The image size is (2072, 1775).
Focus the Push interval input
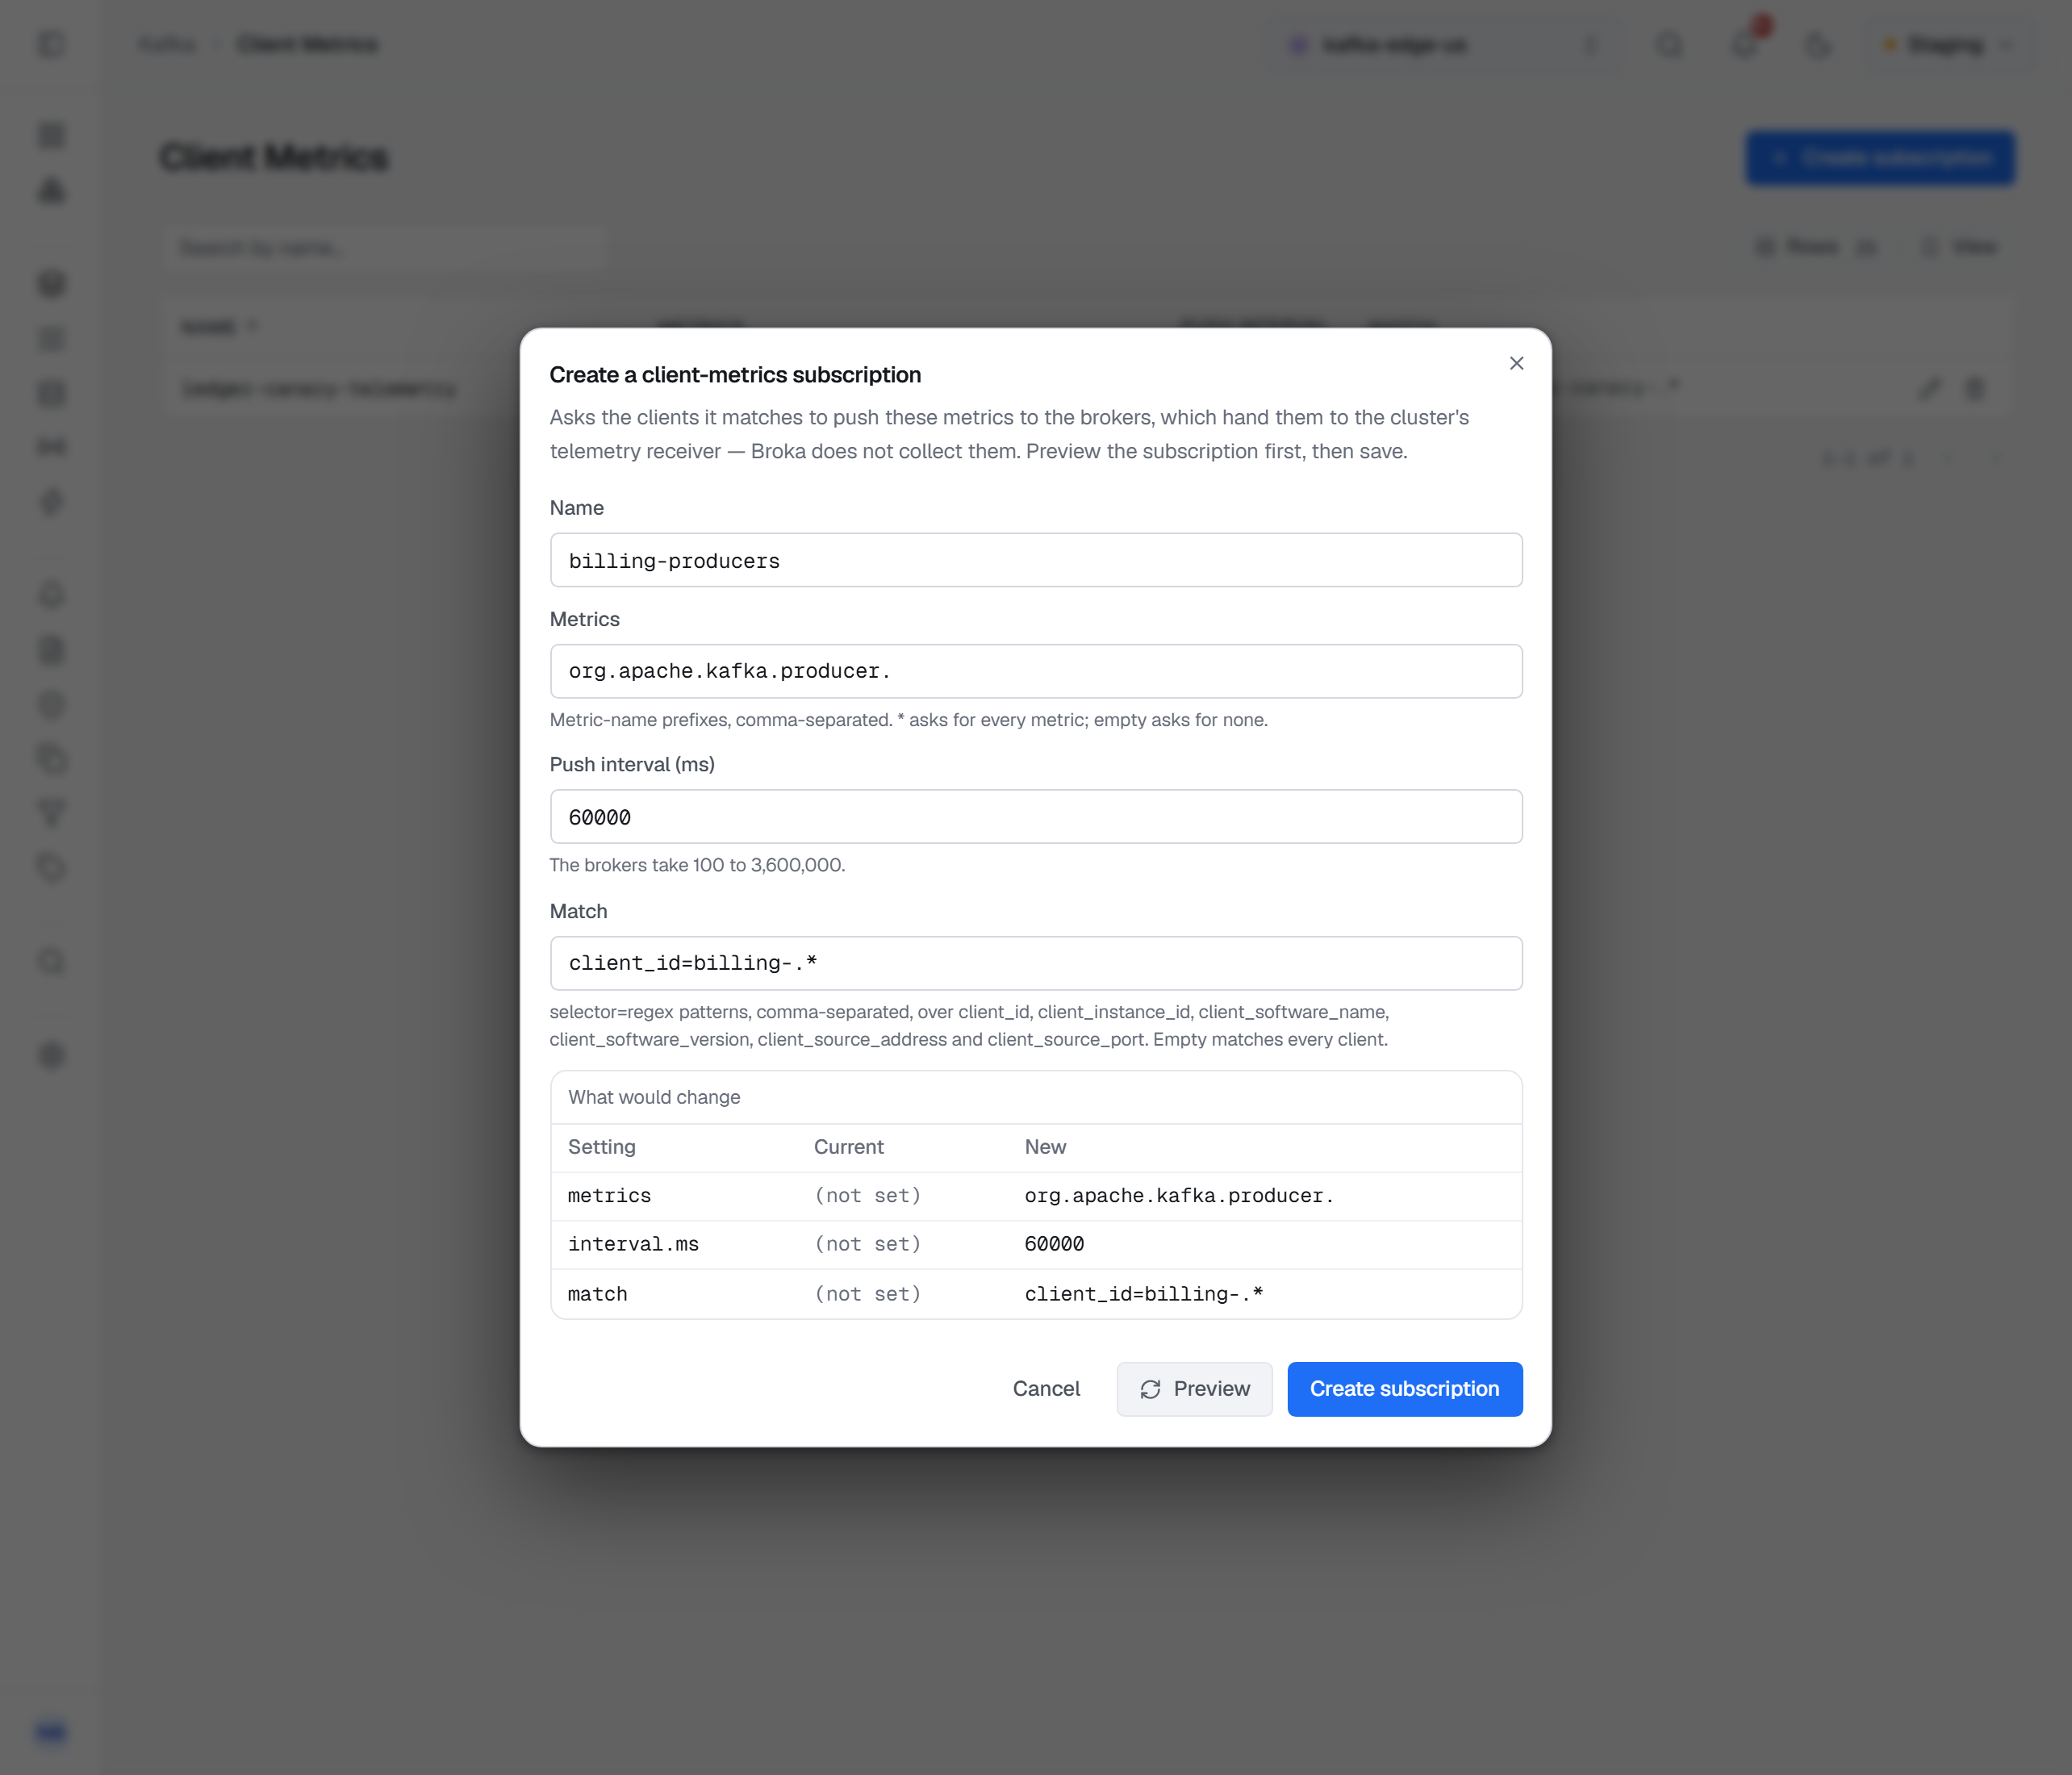point(1036,817)
